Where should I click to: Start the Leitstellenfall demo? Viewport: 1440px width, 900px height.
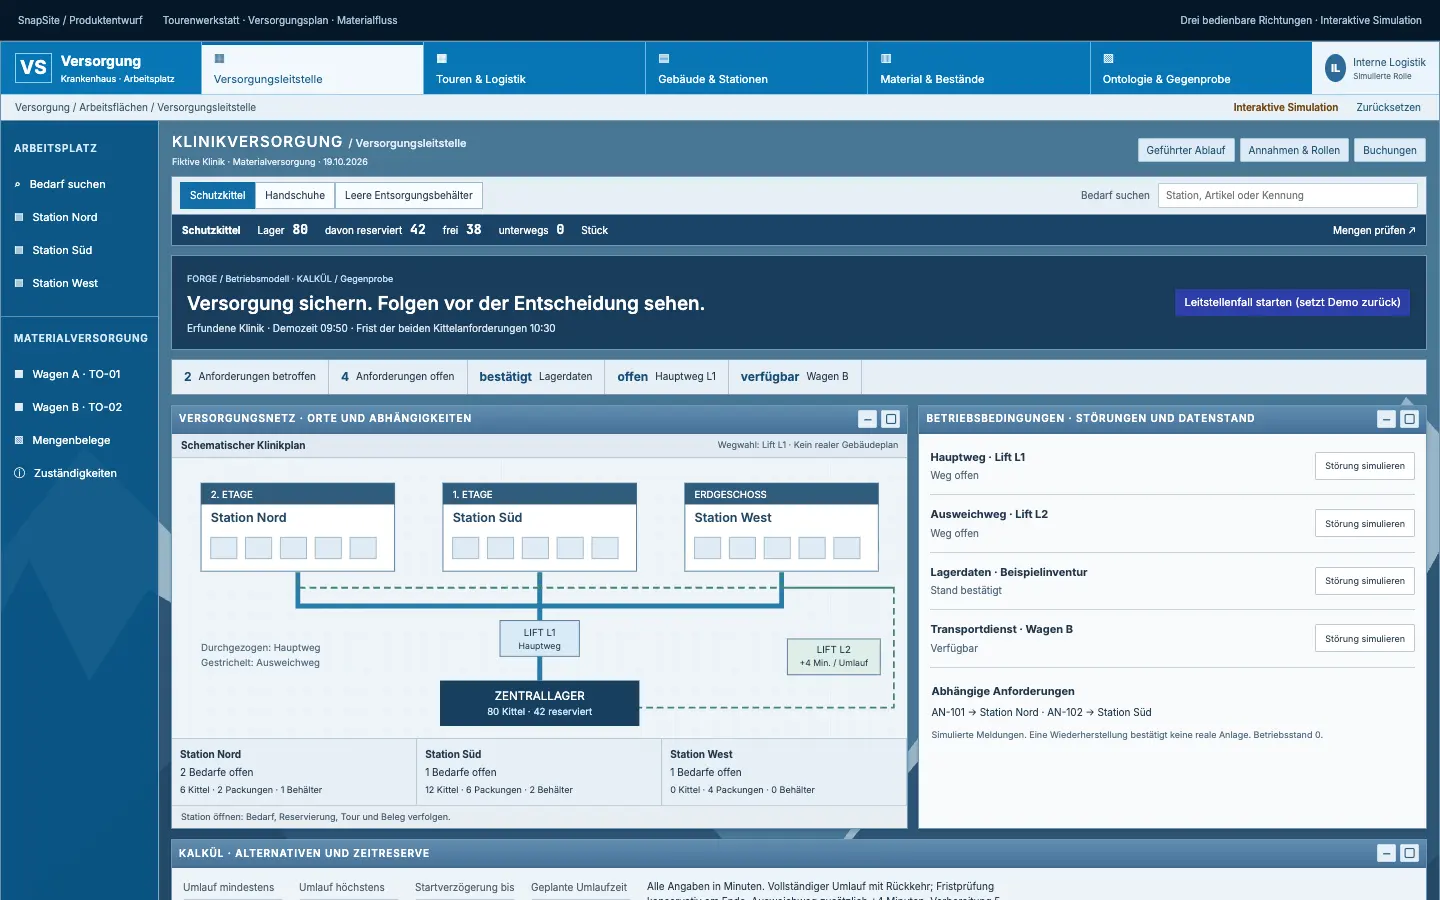coord(1292,302)
